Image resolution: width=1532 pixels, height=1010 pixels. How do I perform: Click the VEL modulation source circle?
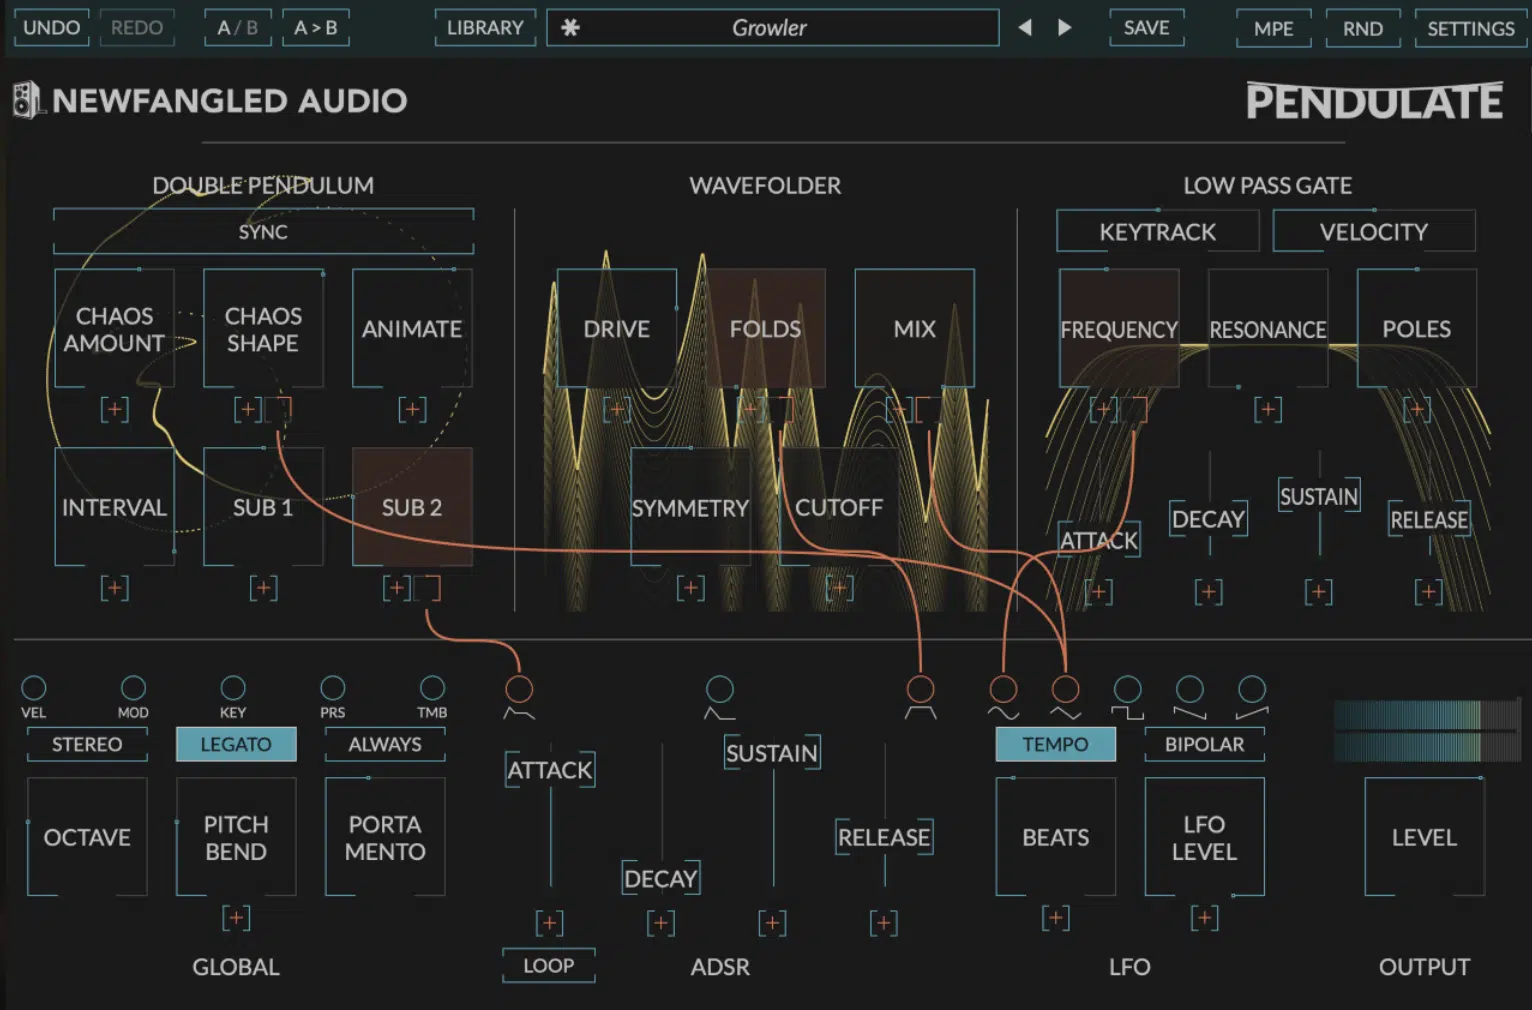pos(34,688)
